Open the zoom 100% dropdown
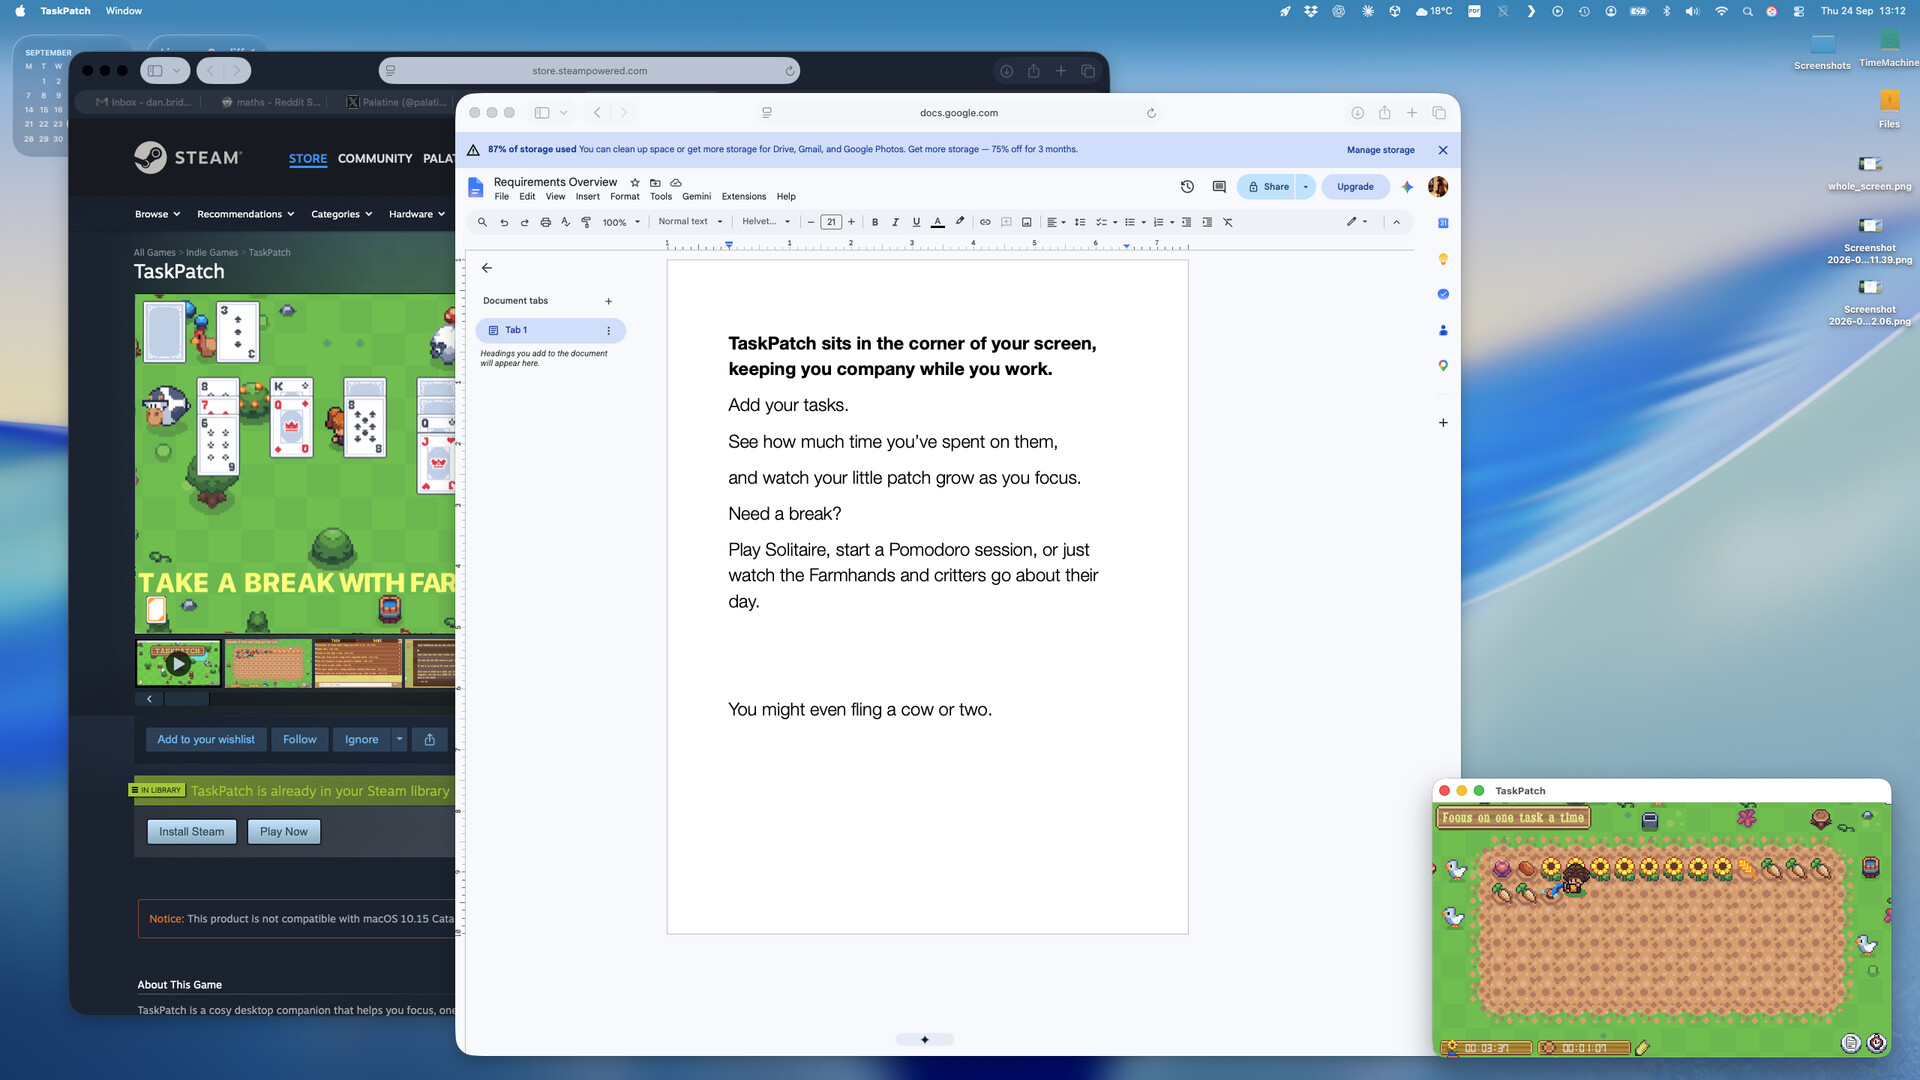 (621, 222)
